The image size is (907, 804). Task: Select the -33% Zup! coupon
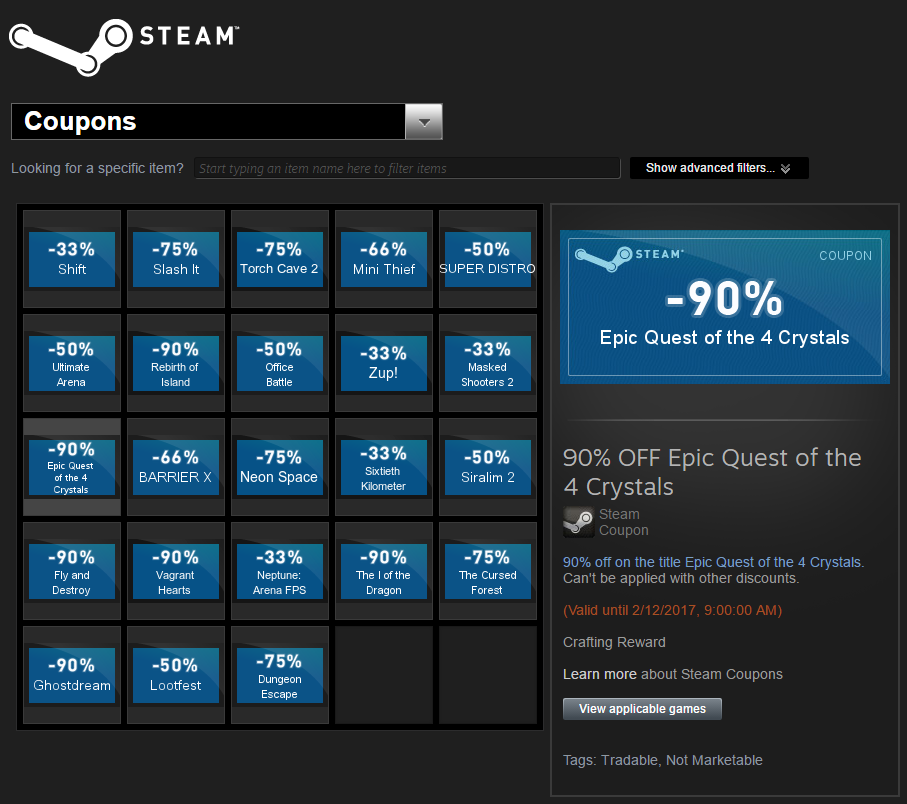tap(384, 363)
